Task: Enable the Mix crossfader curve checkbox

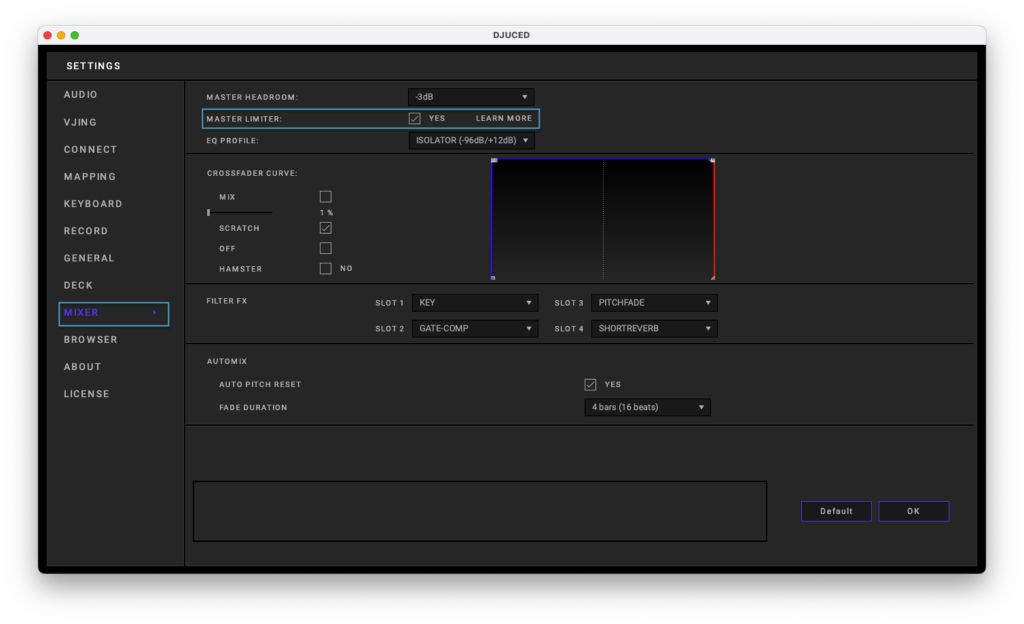Action: (x=325, y=197)
